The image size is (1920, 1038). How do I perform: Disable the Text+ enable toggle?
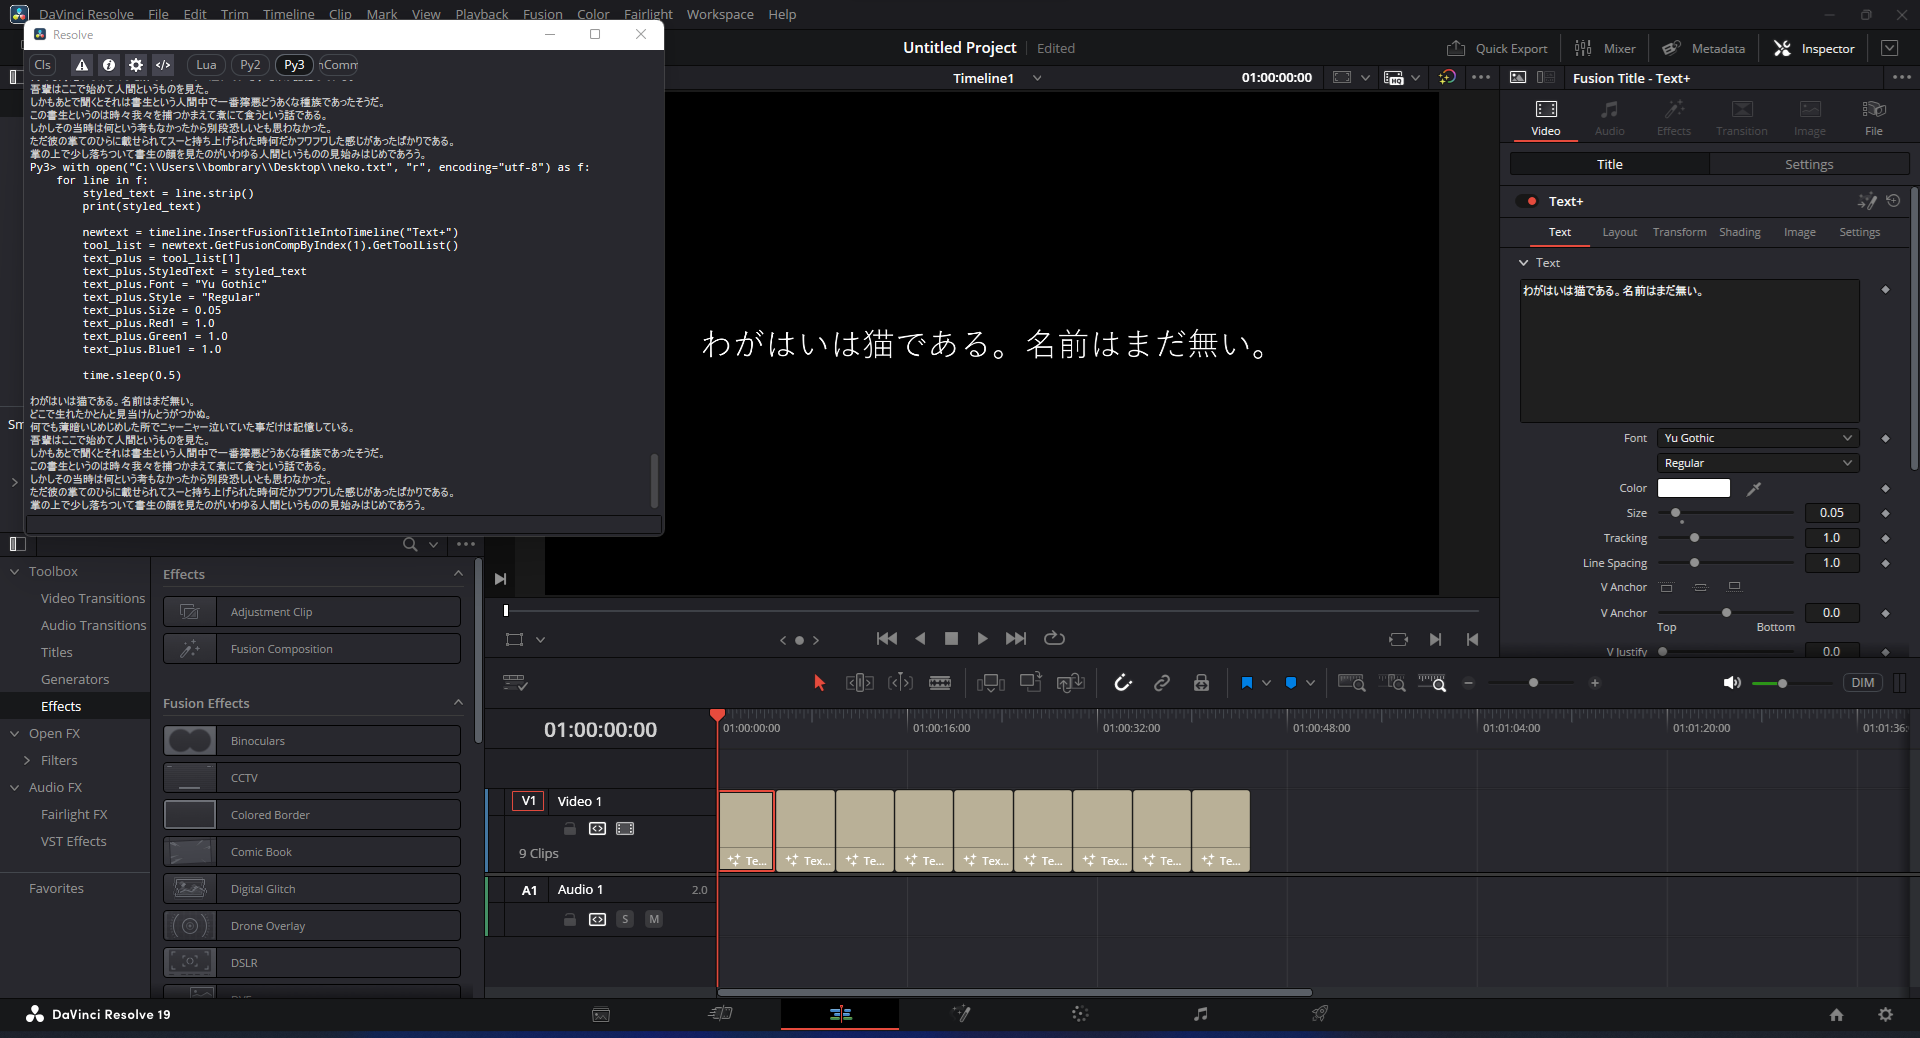click(x=1529, y=202)
